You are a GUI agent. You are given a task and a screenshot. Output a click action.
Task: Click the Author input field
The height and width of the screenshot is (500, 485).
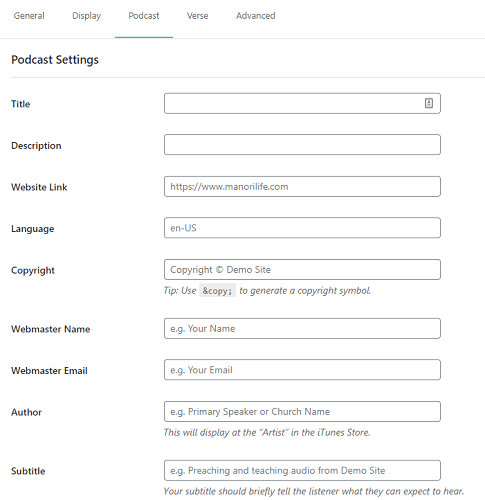(302, 412)
